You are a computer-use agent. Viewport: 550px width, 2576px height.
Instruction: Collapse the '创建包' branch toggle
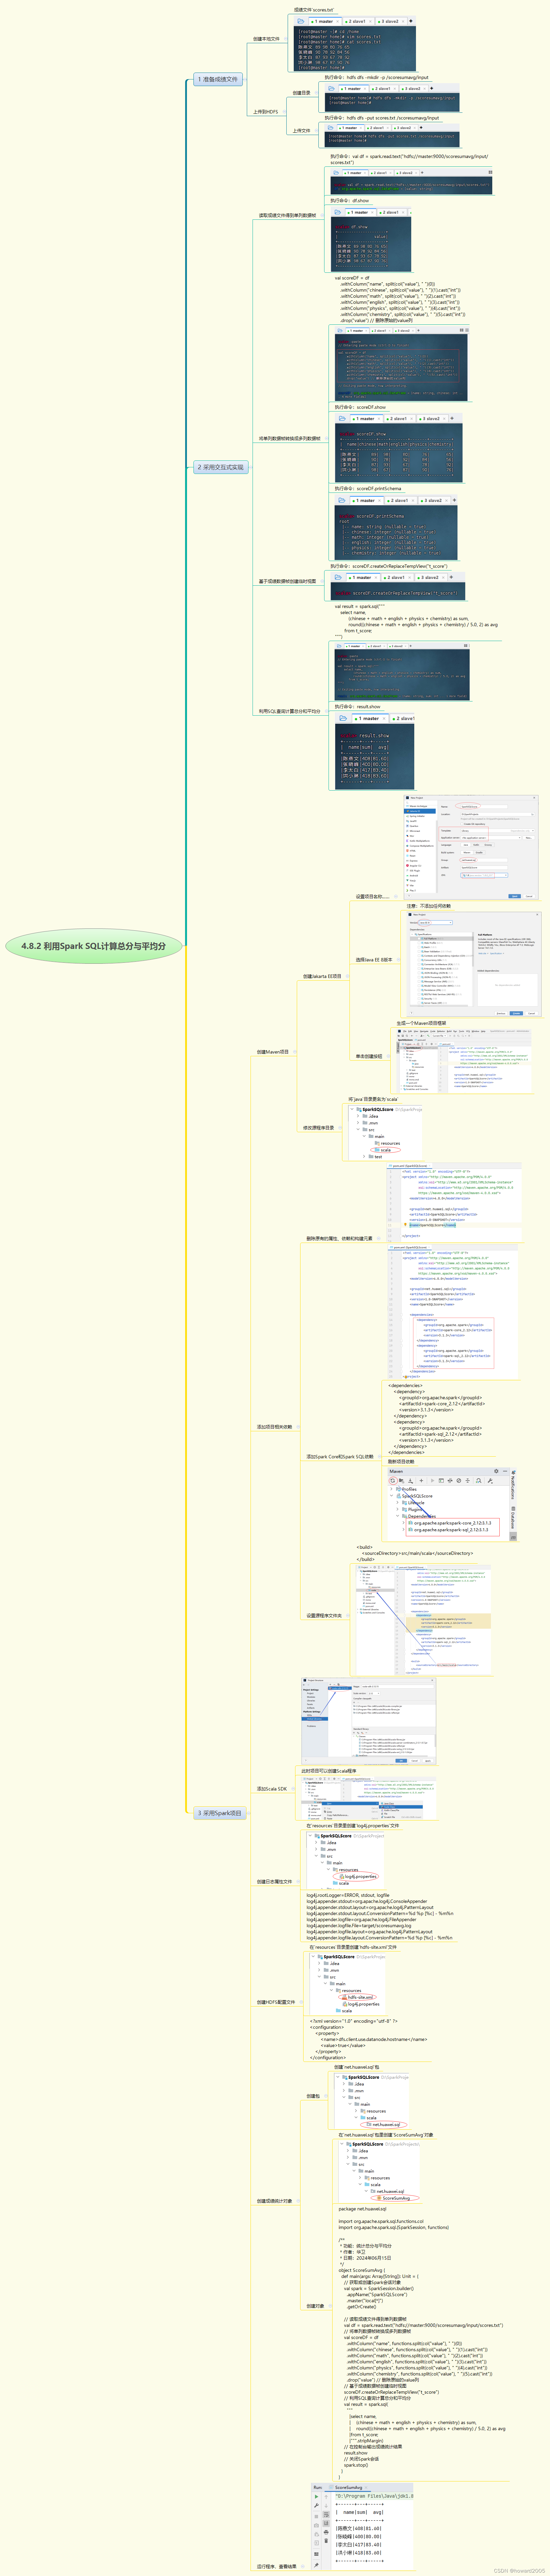(326, 2096)
